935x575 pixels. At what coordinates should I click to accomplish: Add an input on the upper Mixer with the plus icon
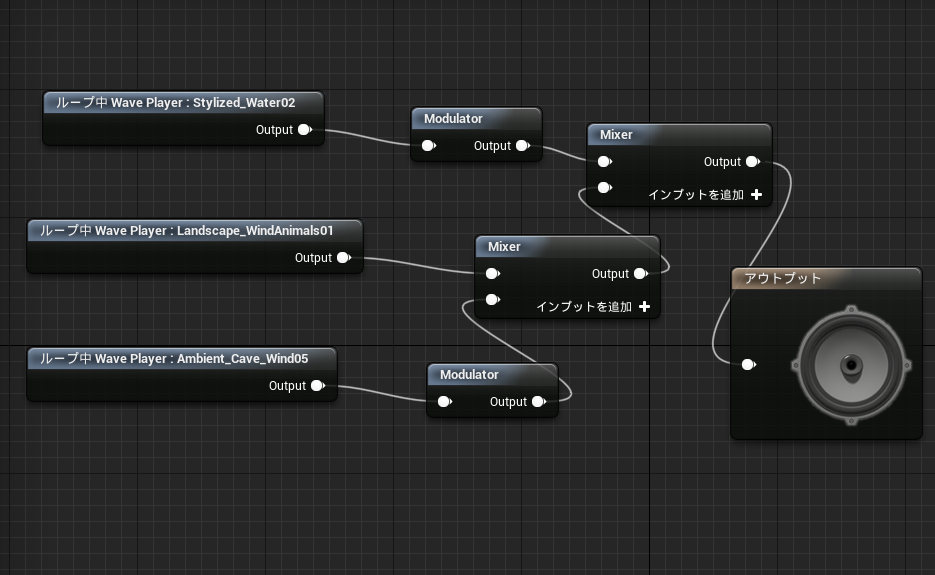click(757, 195)
